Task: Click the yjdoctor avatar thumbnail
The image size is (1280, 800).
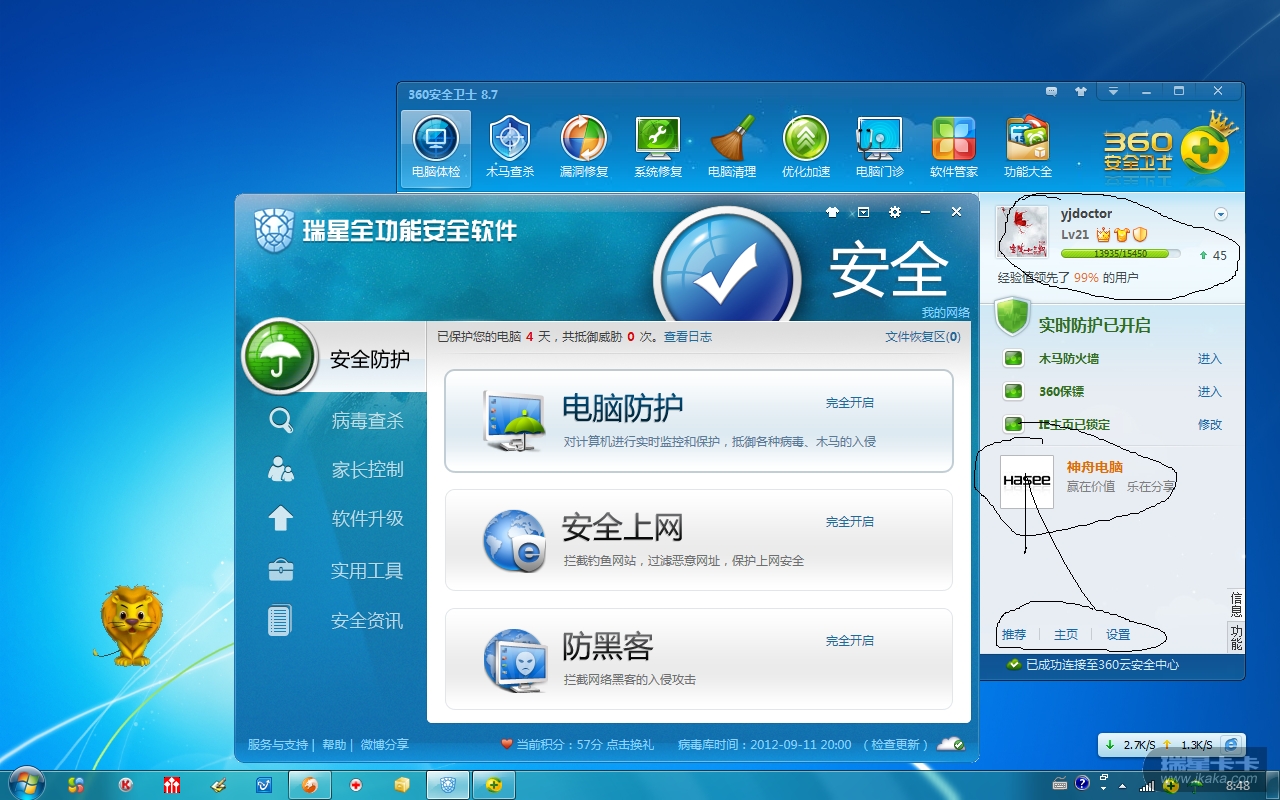Action: coord(1022,233)
